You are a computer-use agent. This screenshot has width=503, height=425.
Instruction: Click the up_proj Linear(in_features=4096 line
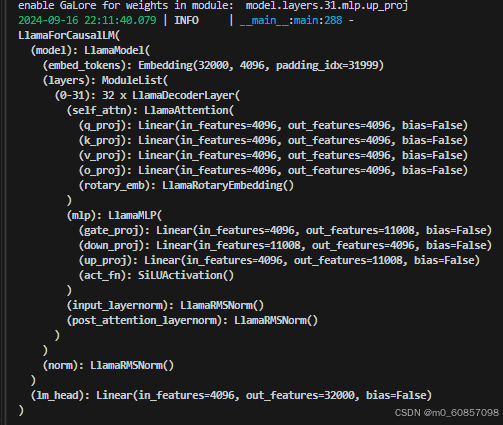(x=279, y=260)
